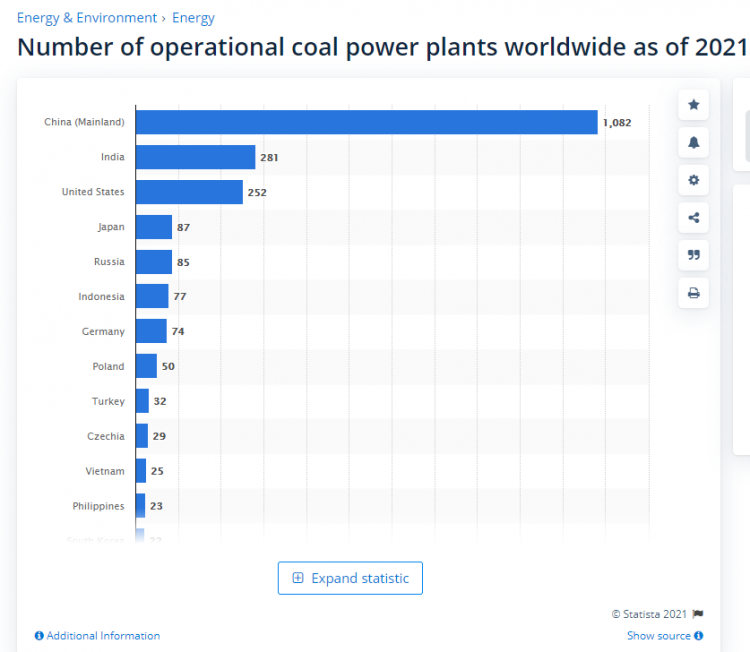The height and width of the screenshot is (652, 750).
Task: Click the info icon beside Show source
Action: pyautogui.click(x=698, y=636)
